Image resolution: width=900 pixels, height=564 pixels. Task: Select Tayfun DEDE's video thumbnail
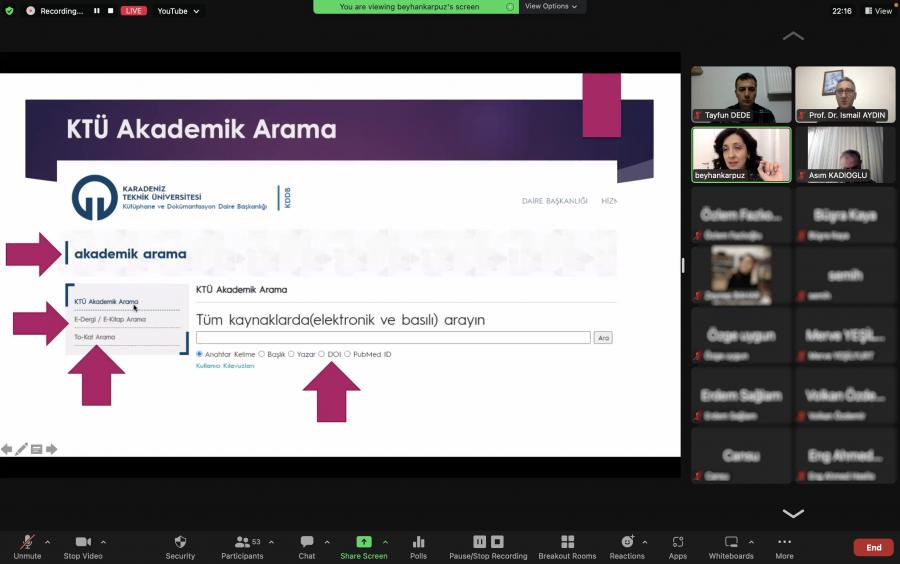click(741, 95)
